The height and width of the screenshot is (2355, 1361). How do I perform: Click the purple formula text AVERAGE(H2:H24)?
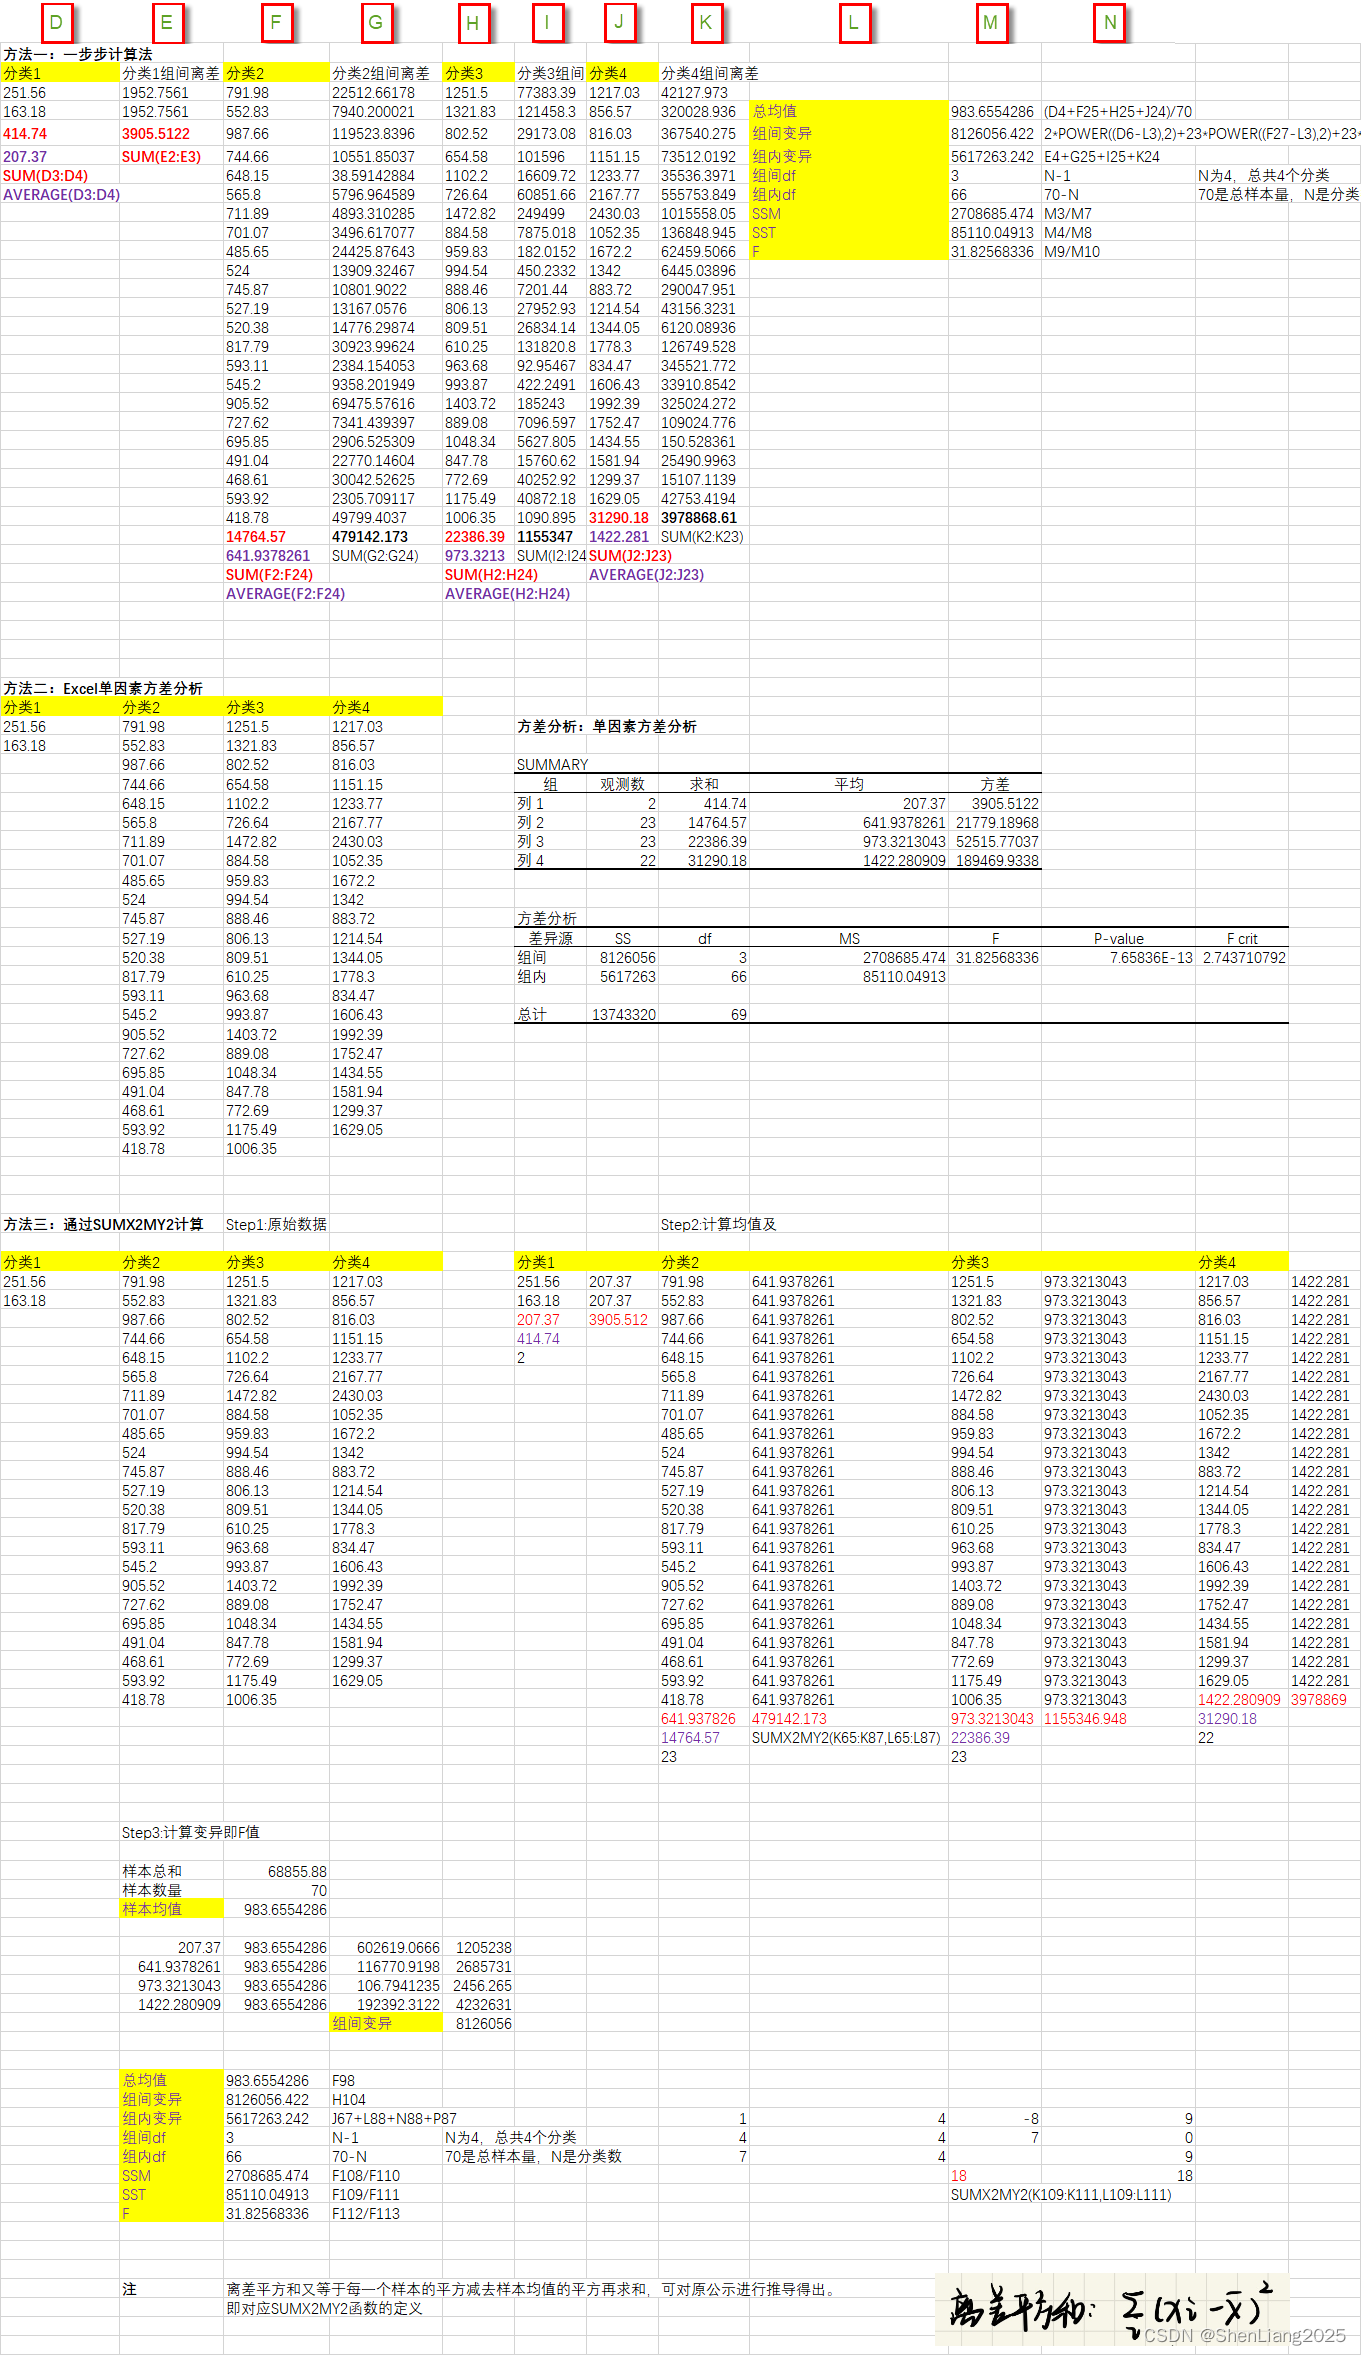[507, 593]
